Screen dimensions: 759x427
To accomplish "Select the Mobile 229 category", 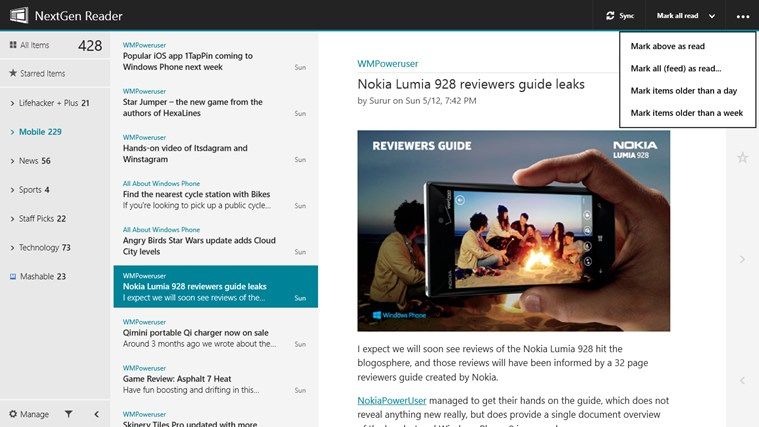I will (x=40, y=132).
